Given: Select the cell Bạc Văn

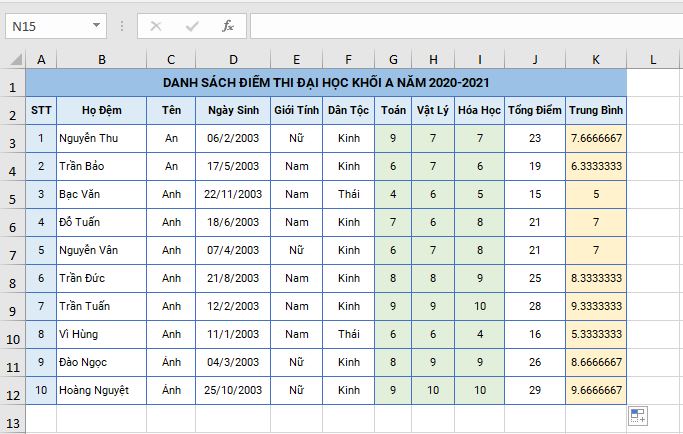Looking at the screenshot, I should [101, 194].
